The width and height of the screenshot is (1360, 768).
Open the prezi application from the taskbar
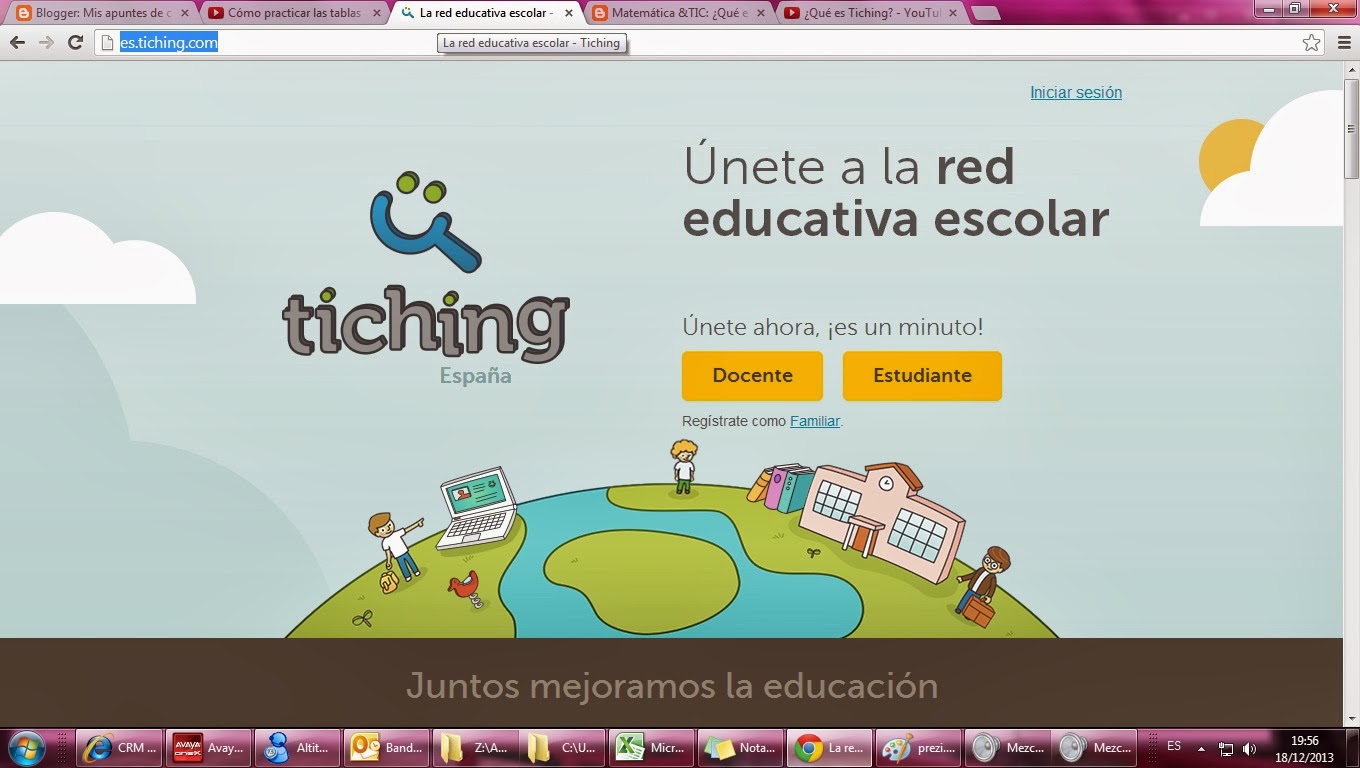[x=918, y=747]
